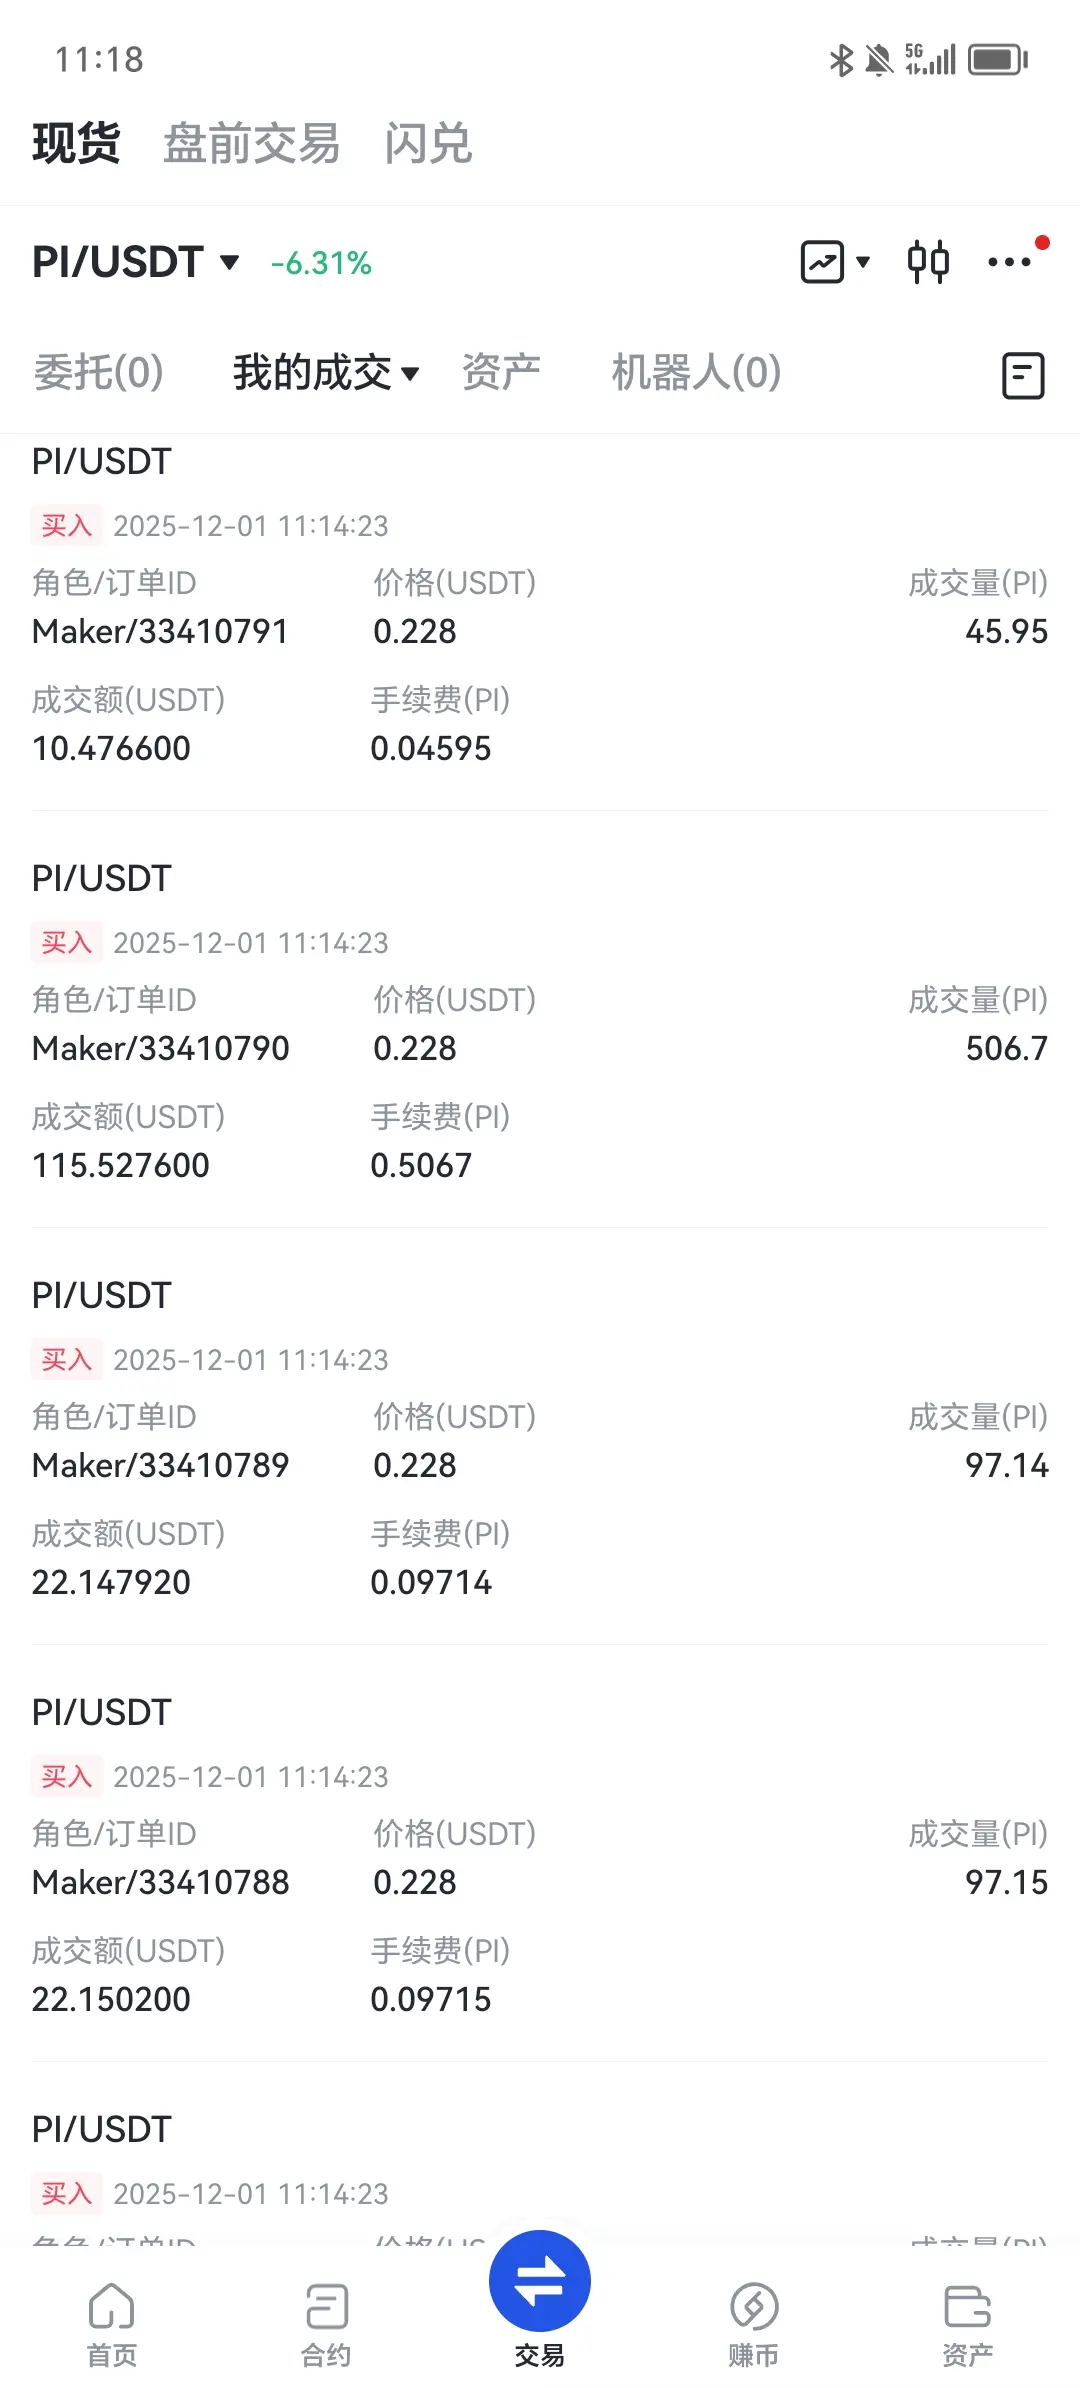Open the 资产 tab beside 我的成交
This screenshot has height=2388, width=1080.
point(501,373)
